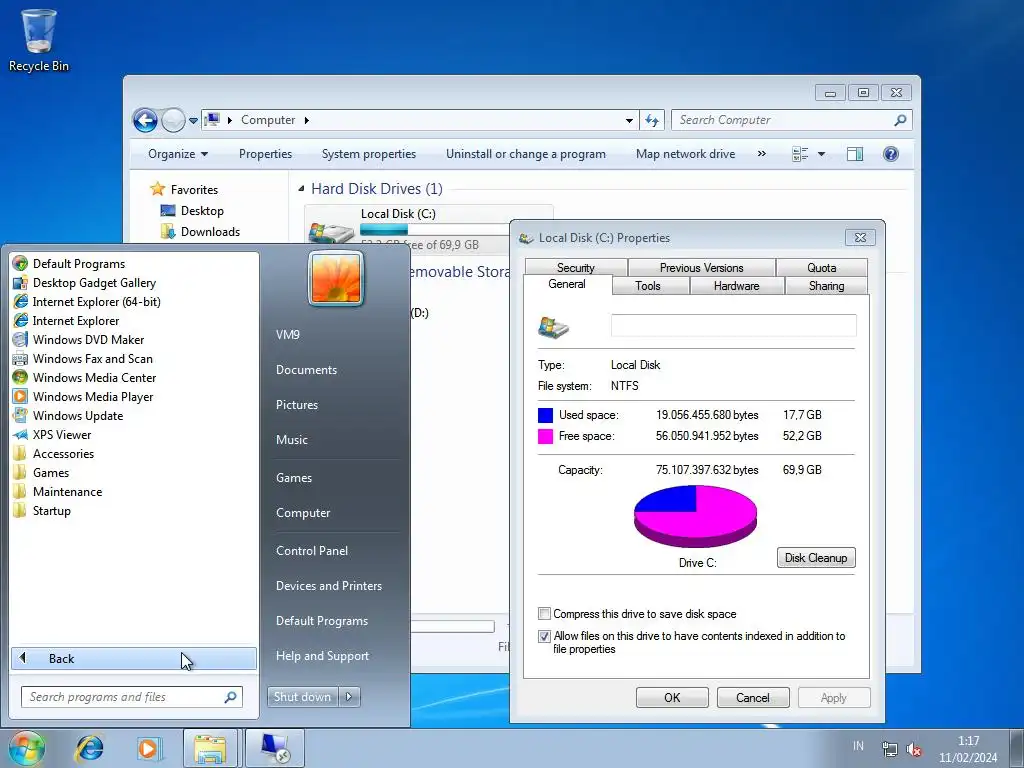Switch to the Security tab
The image size is (1024, 768).
click(575, 268)
